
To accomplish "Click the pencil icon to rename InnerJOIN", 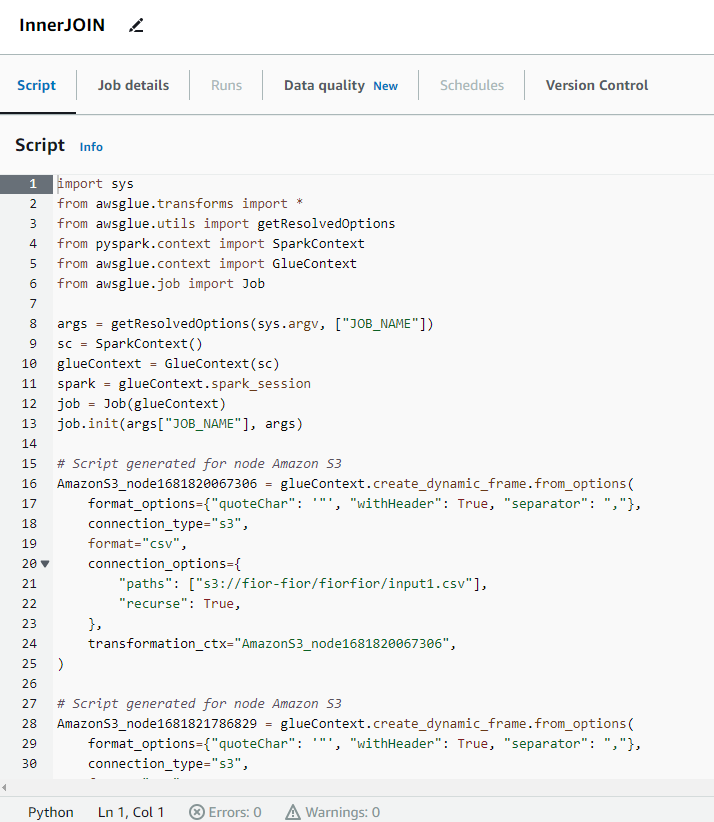I will point(137,26).
